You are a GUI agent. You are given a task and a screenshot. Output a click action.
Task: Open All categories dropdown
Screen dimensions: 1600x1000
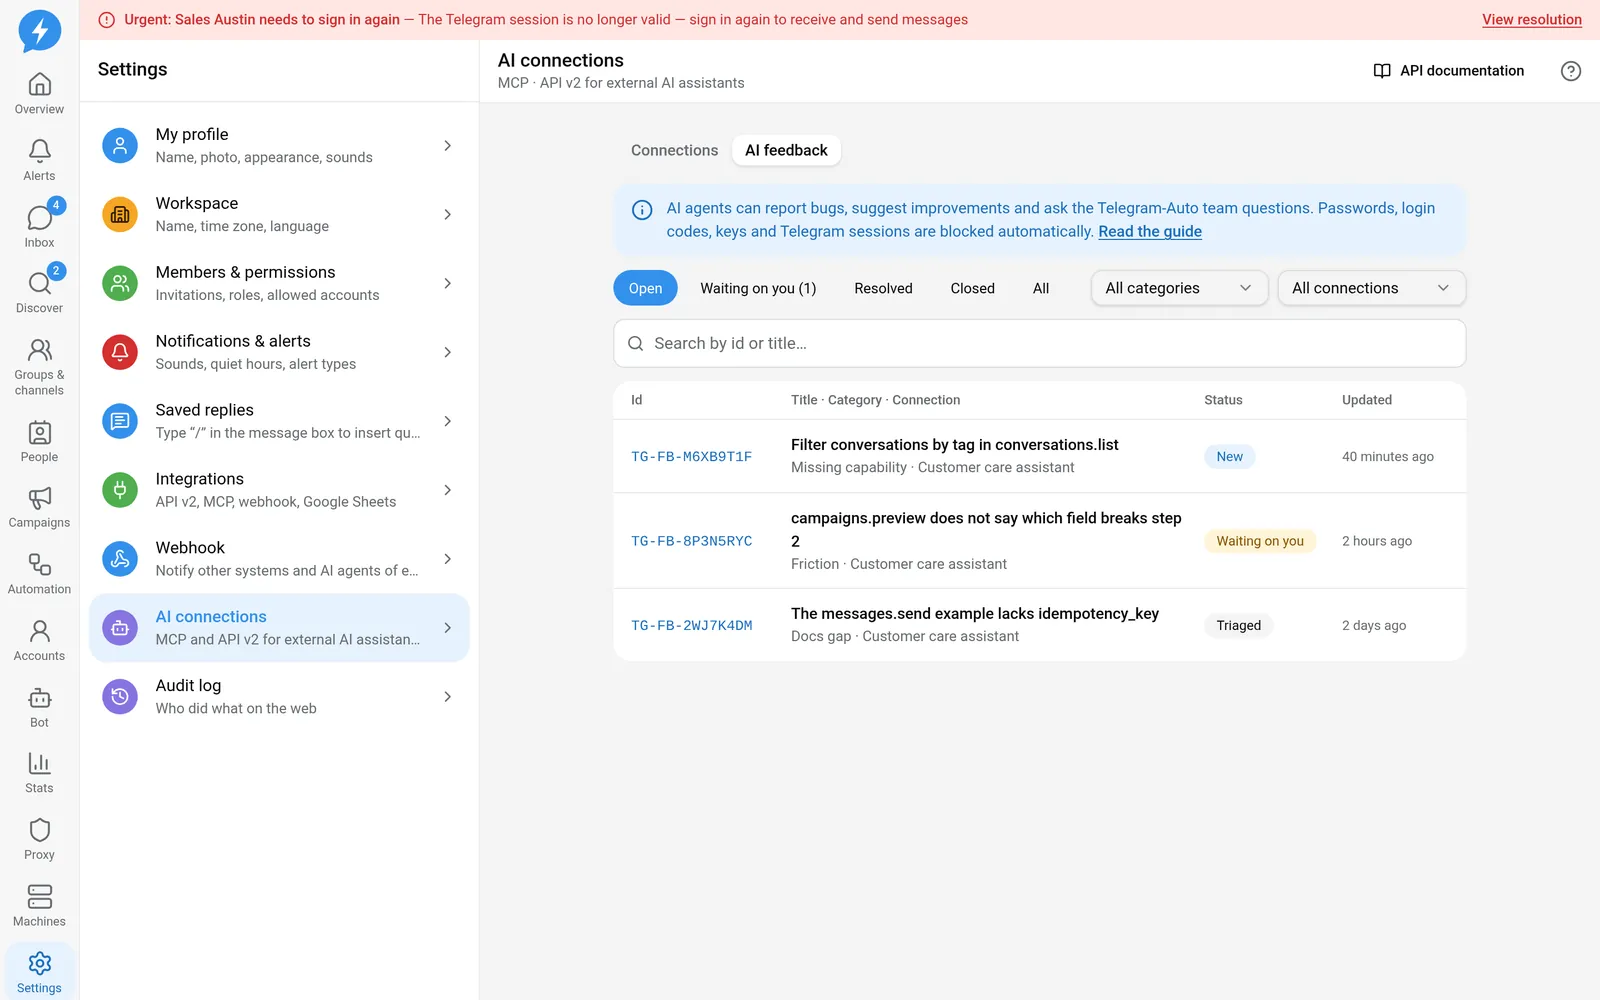(1179, 288)
